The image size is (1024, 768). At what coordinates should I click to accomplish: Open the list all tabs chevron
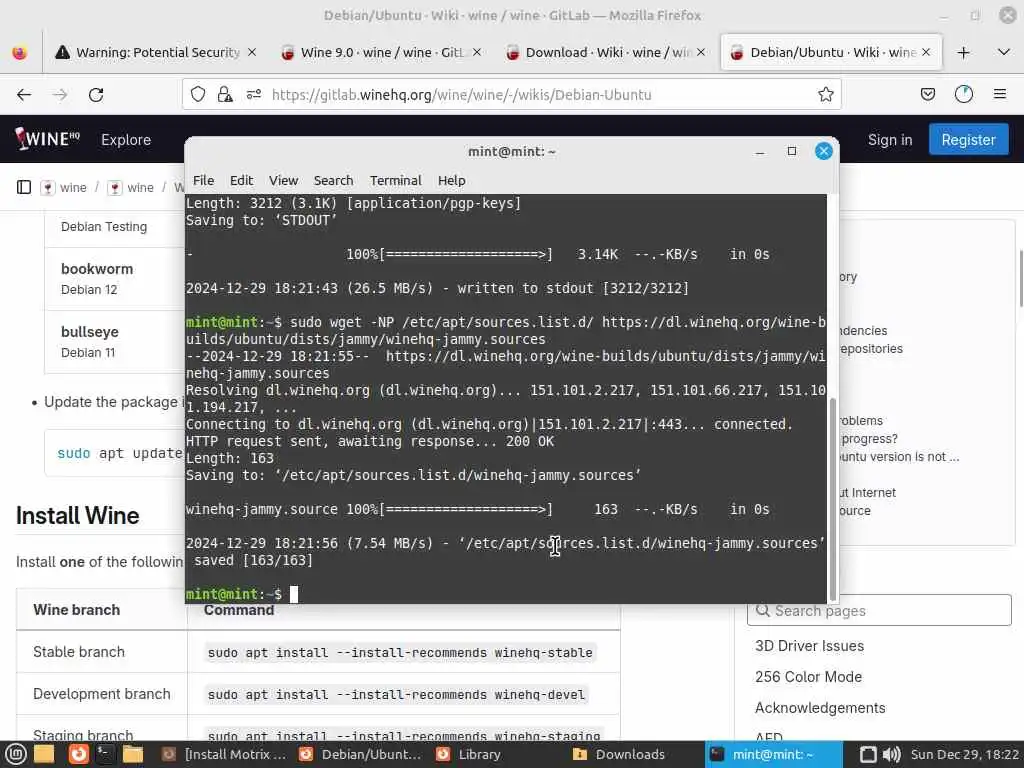(x=1004, y=52)
